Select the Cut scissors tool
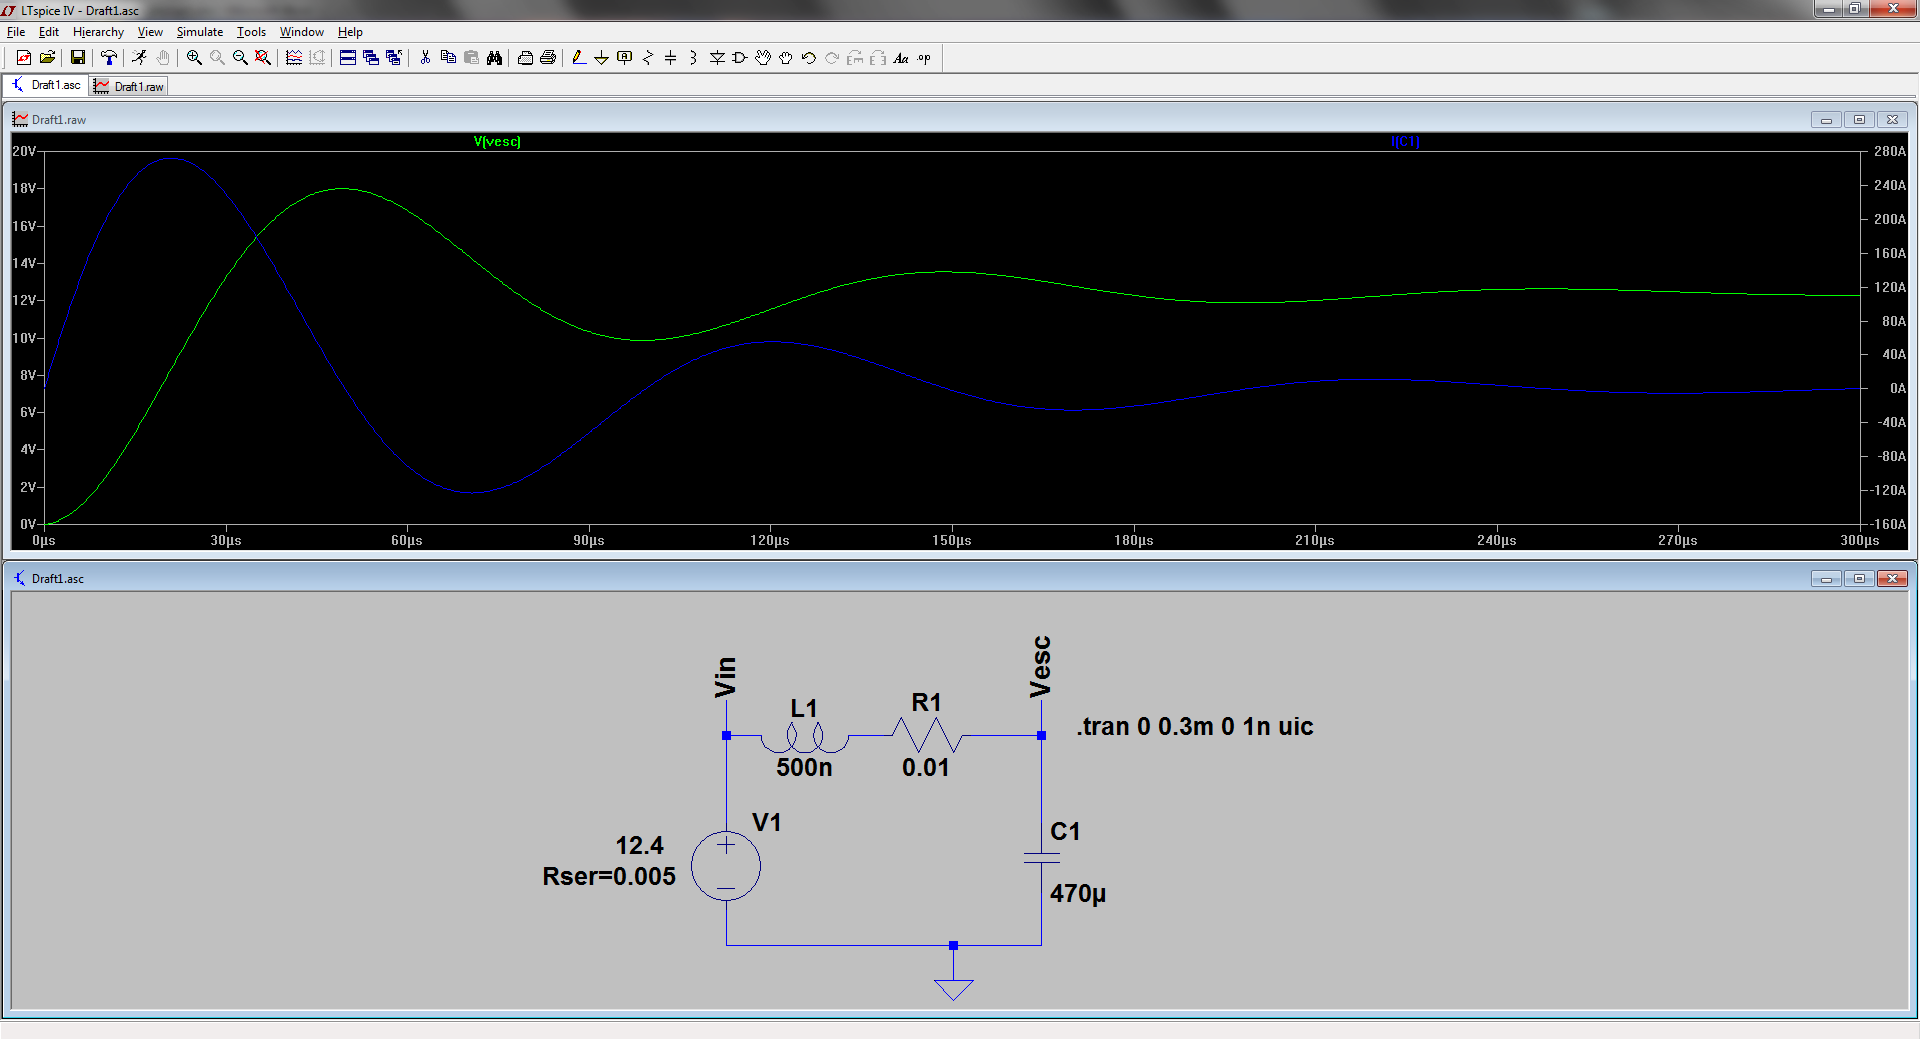This screenshot has height=1040, width=1920. 425,58
